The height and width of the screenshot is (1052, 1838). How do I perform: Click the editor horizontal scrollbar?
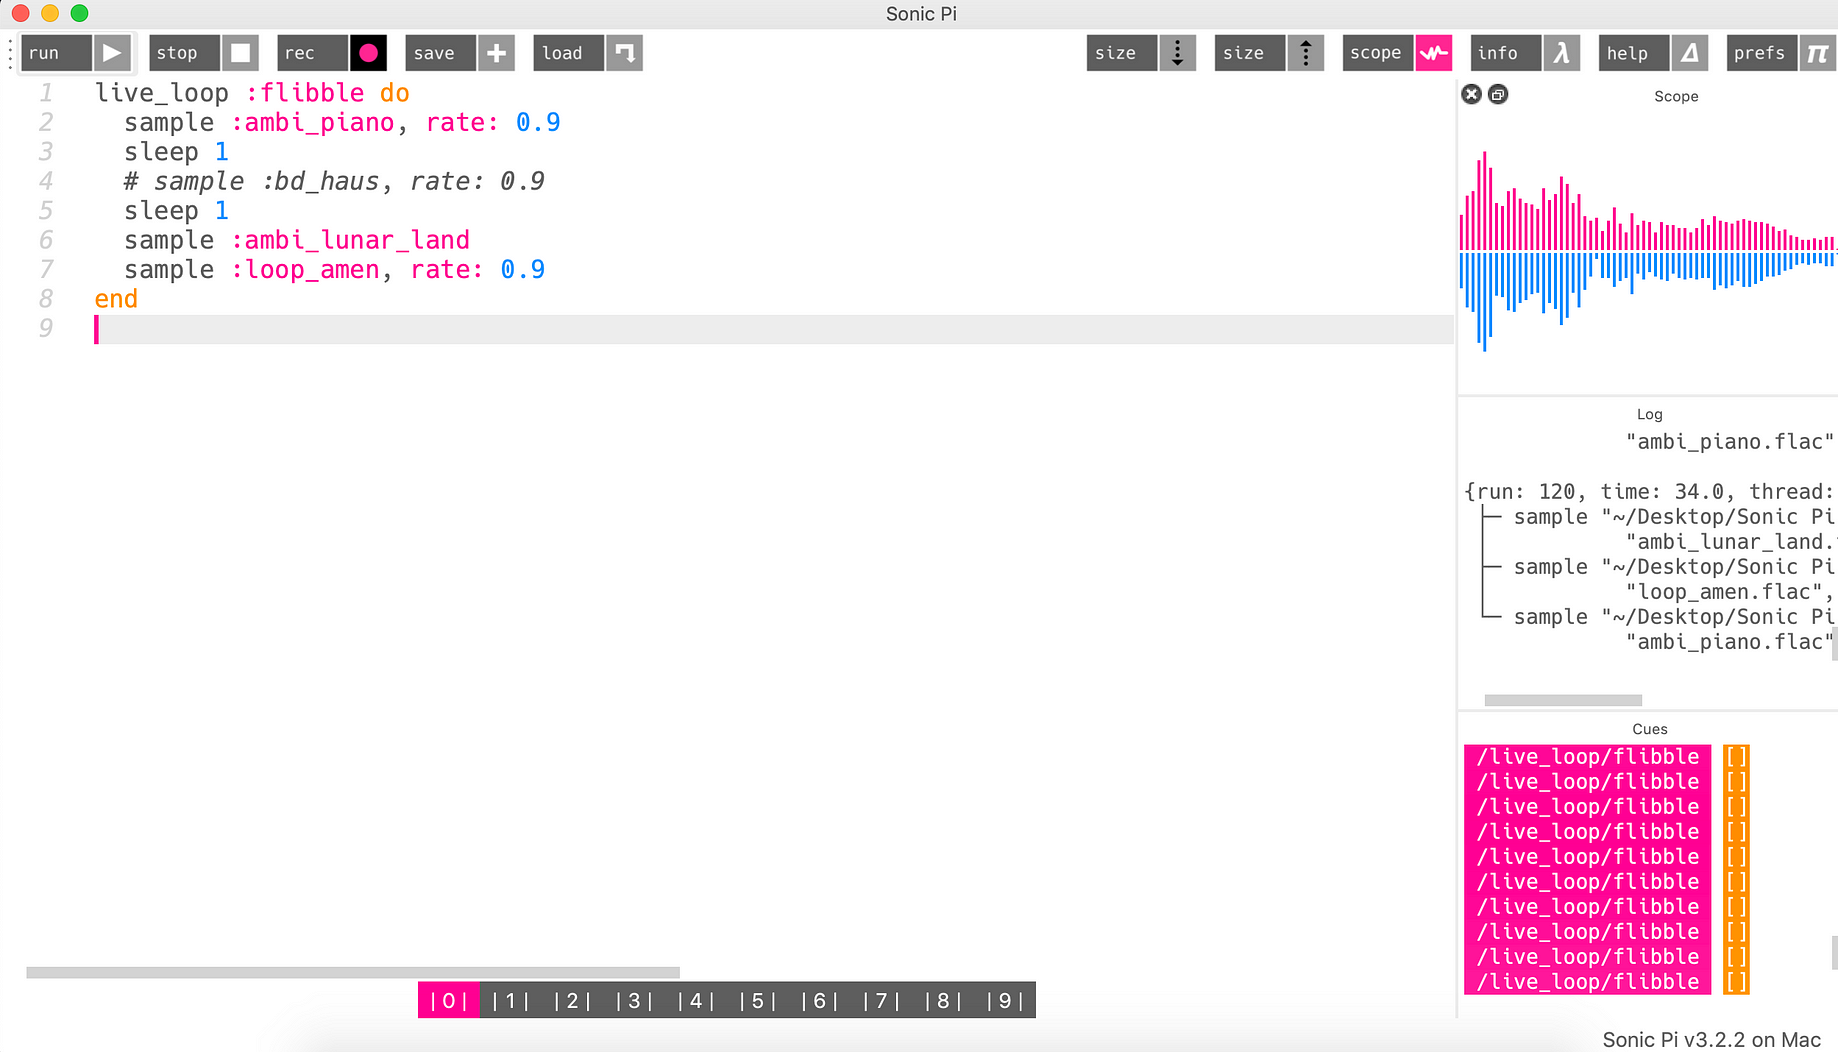353,972
